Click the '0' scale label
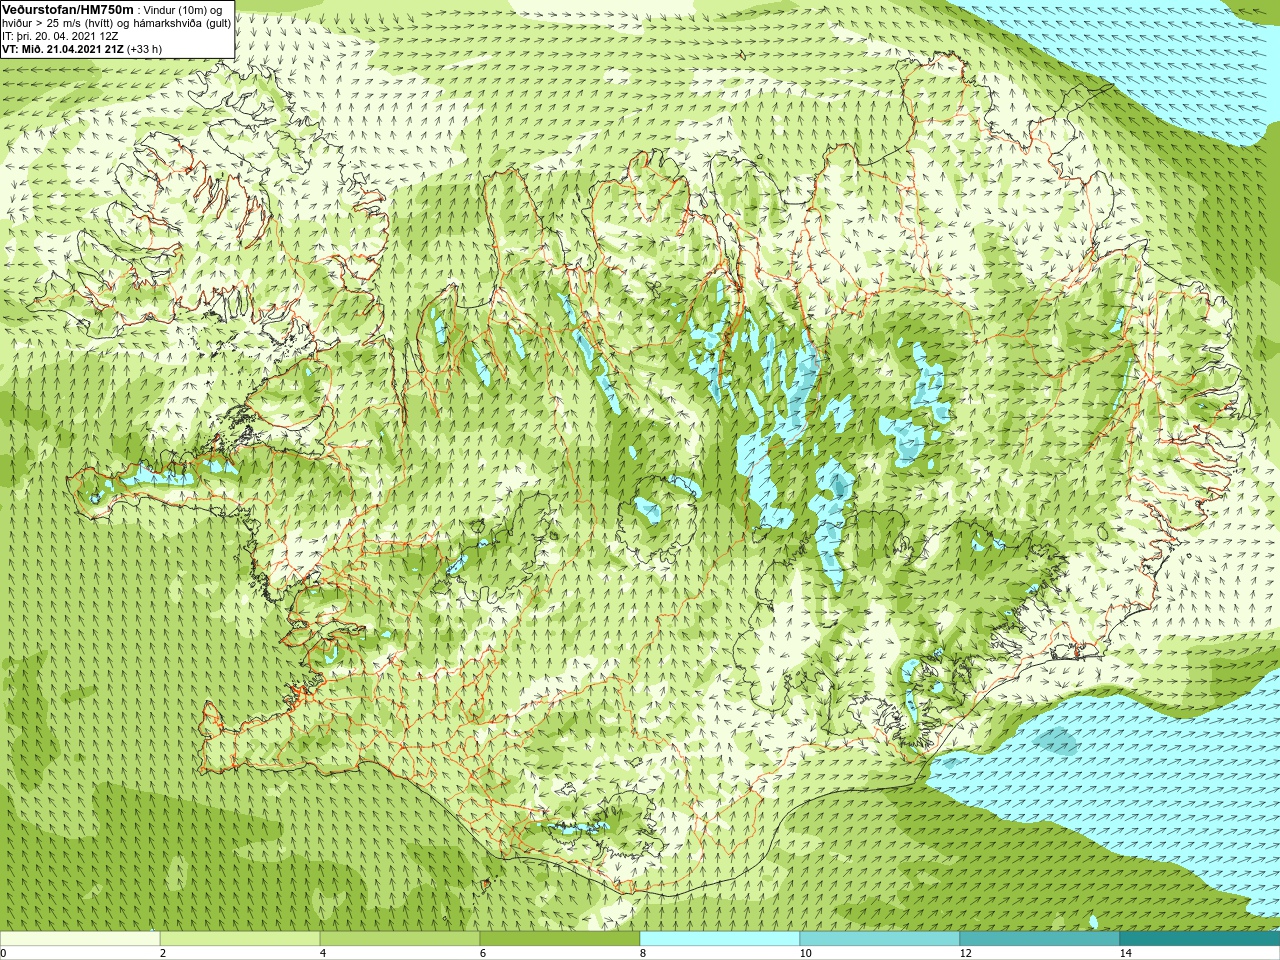Image resolution: width=1280 pixels, height=960 pixels. (x=4, y=953)
